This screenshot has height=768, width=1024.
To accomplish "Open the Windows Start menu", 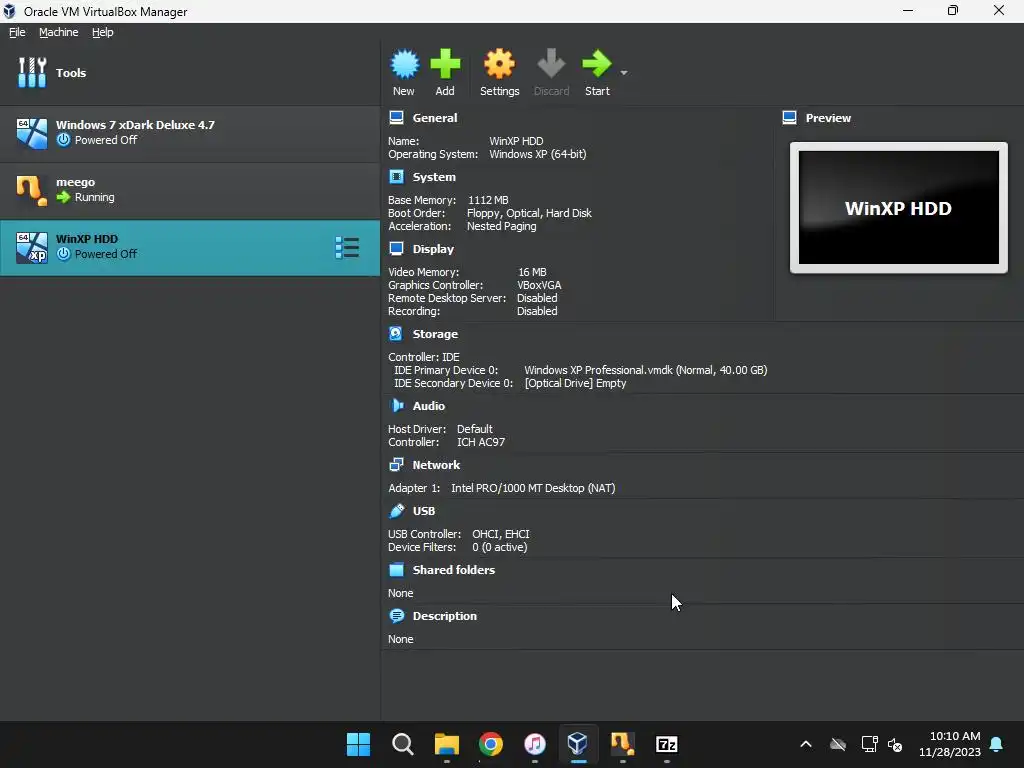I will (359, 744).
